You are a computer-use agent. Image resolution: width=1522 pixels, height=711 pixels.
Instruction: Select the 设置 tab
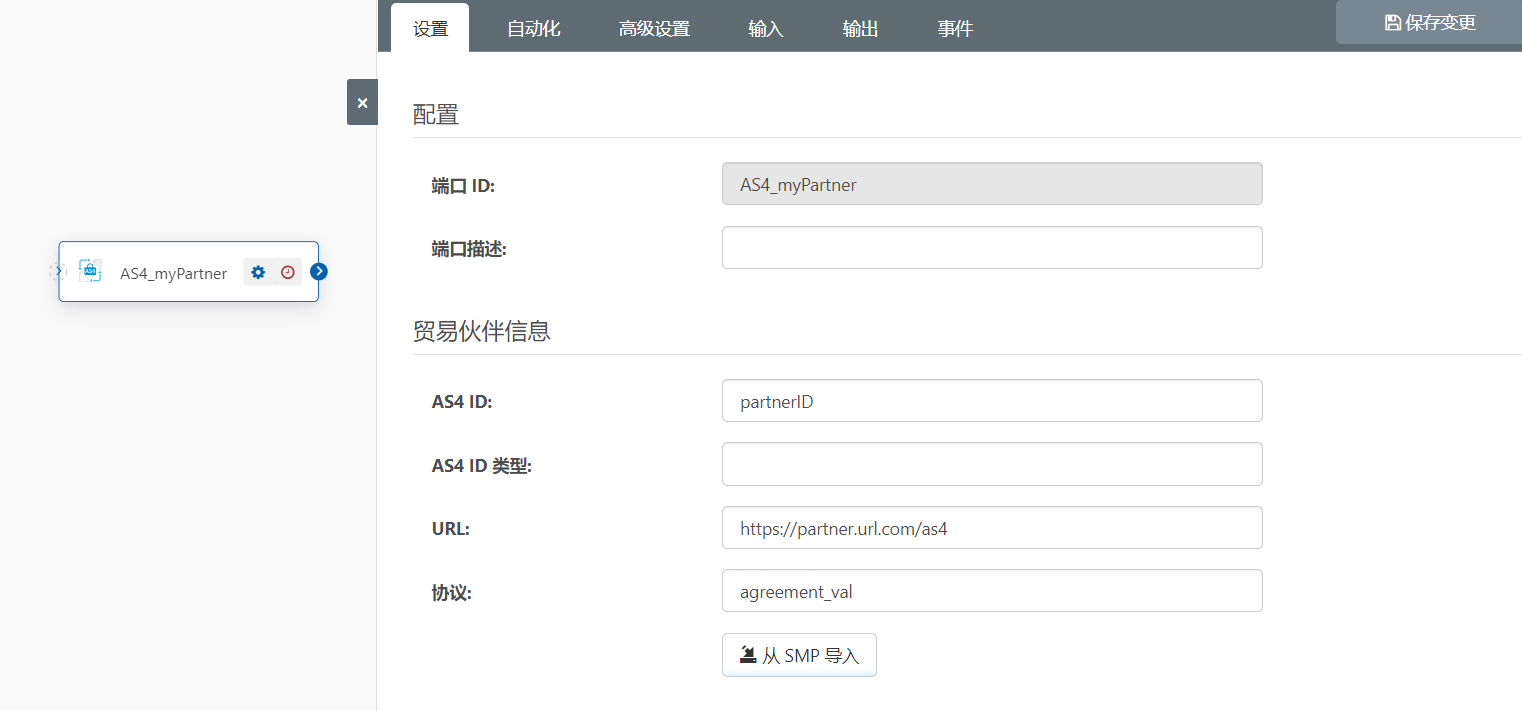coord(431,29)
